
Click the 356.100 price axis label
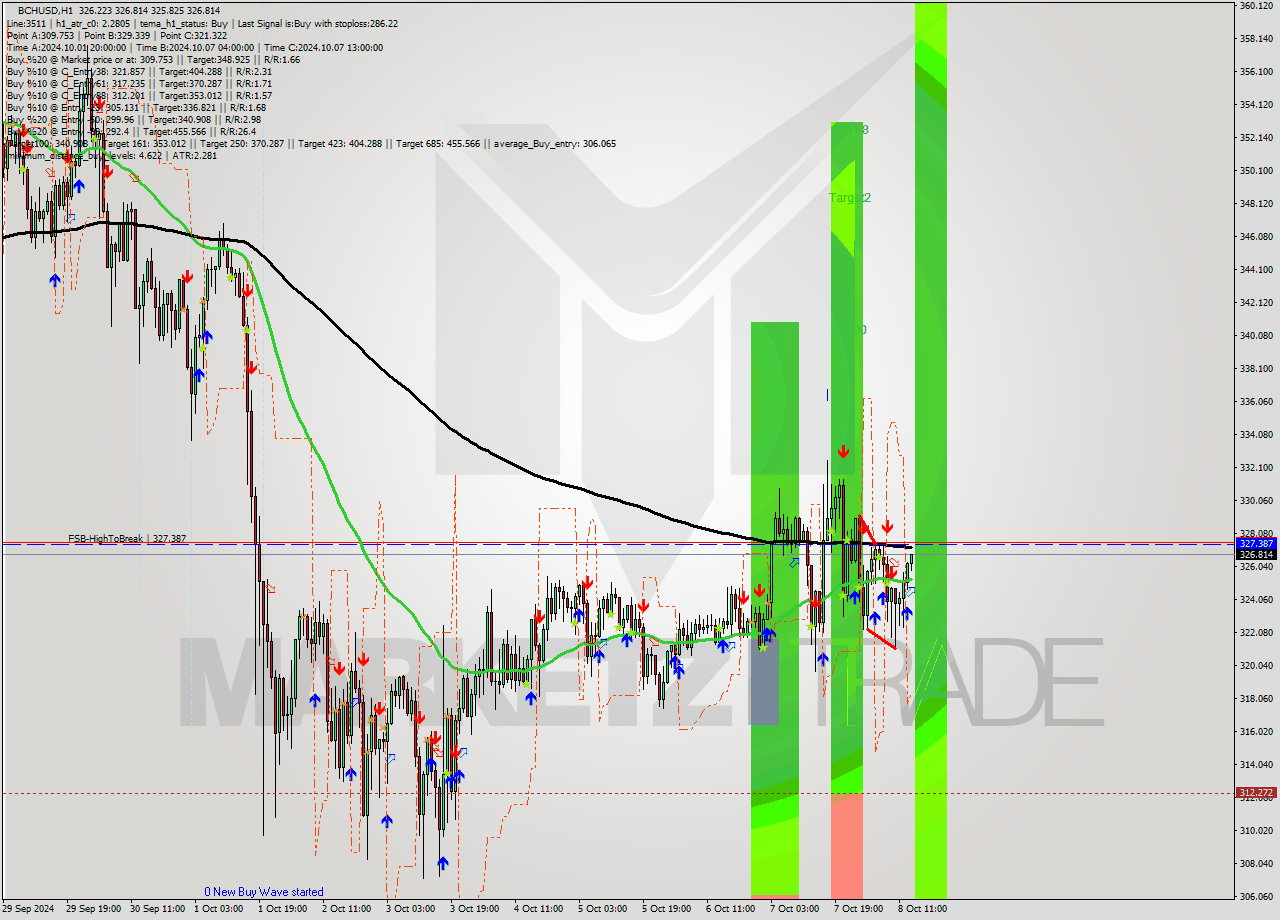[1255, 72]
